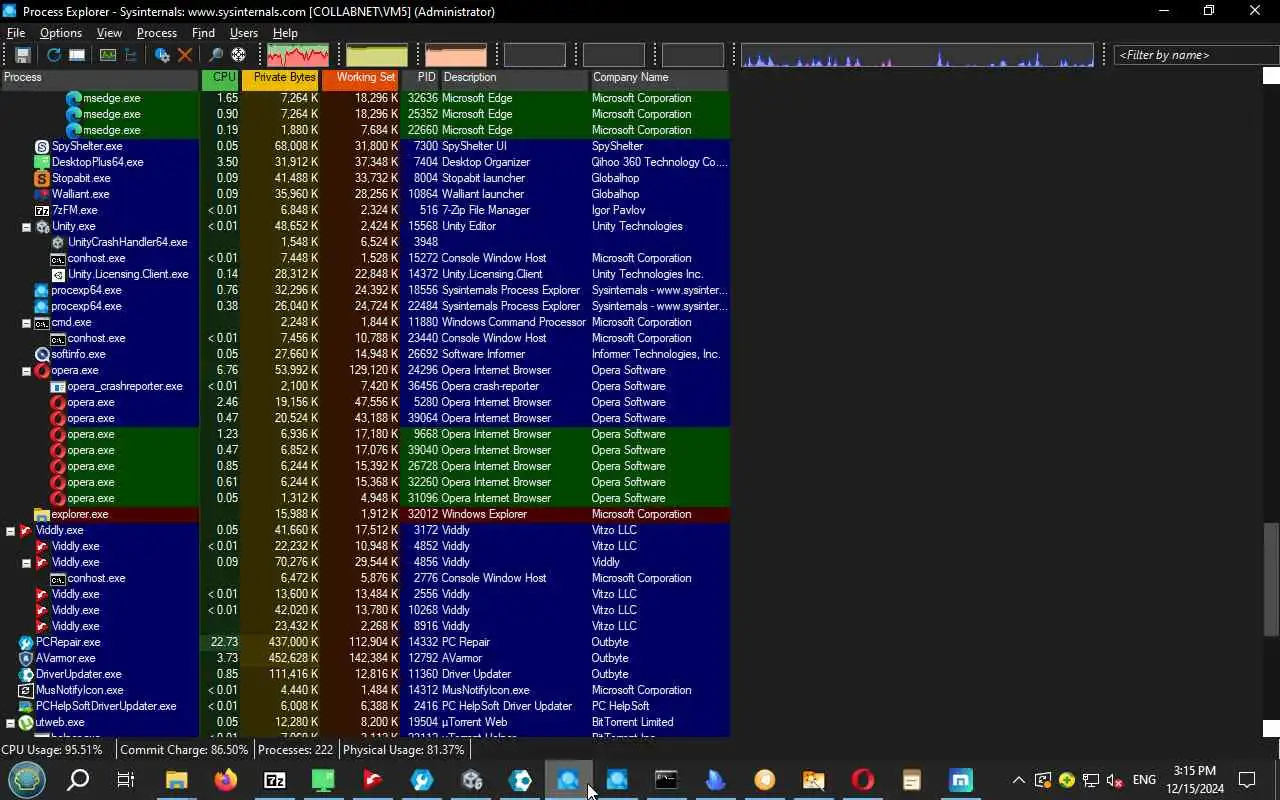Image resolution: width=1280 pixels, height=800 pixels.
Task: Click the DesktopPlus64.exe process icon
Action: (42, 162)
